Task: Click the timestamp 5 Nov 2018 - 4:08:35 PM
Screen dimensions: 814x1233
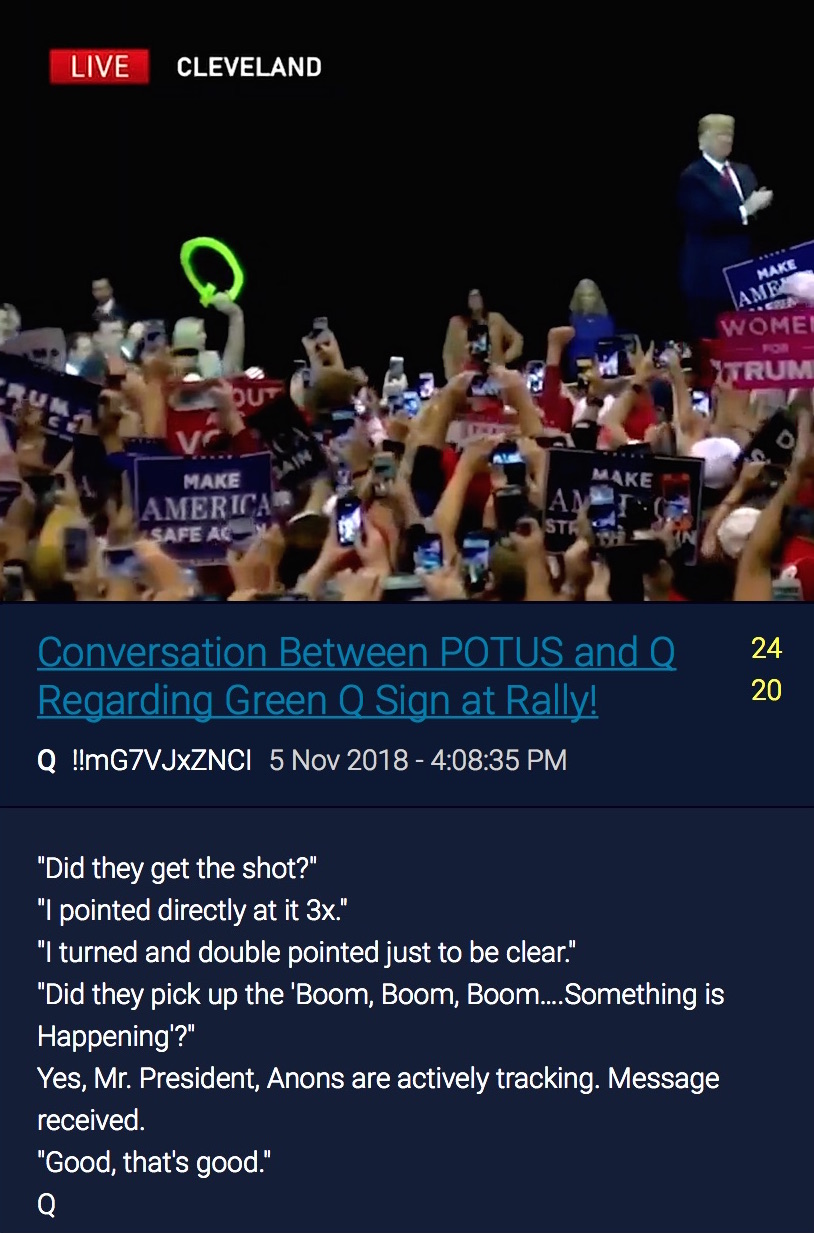Action: tap(418, 761)
